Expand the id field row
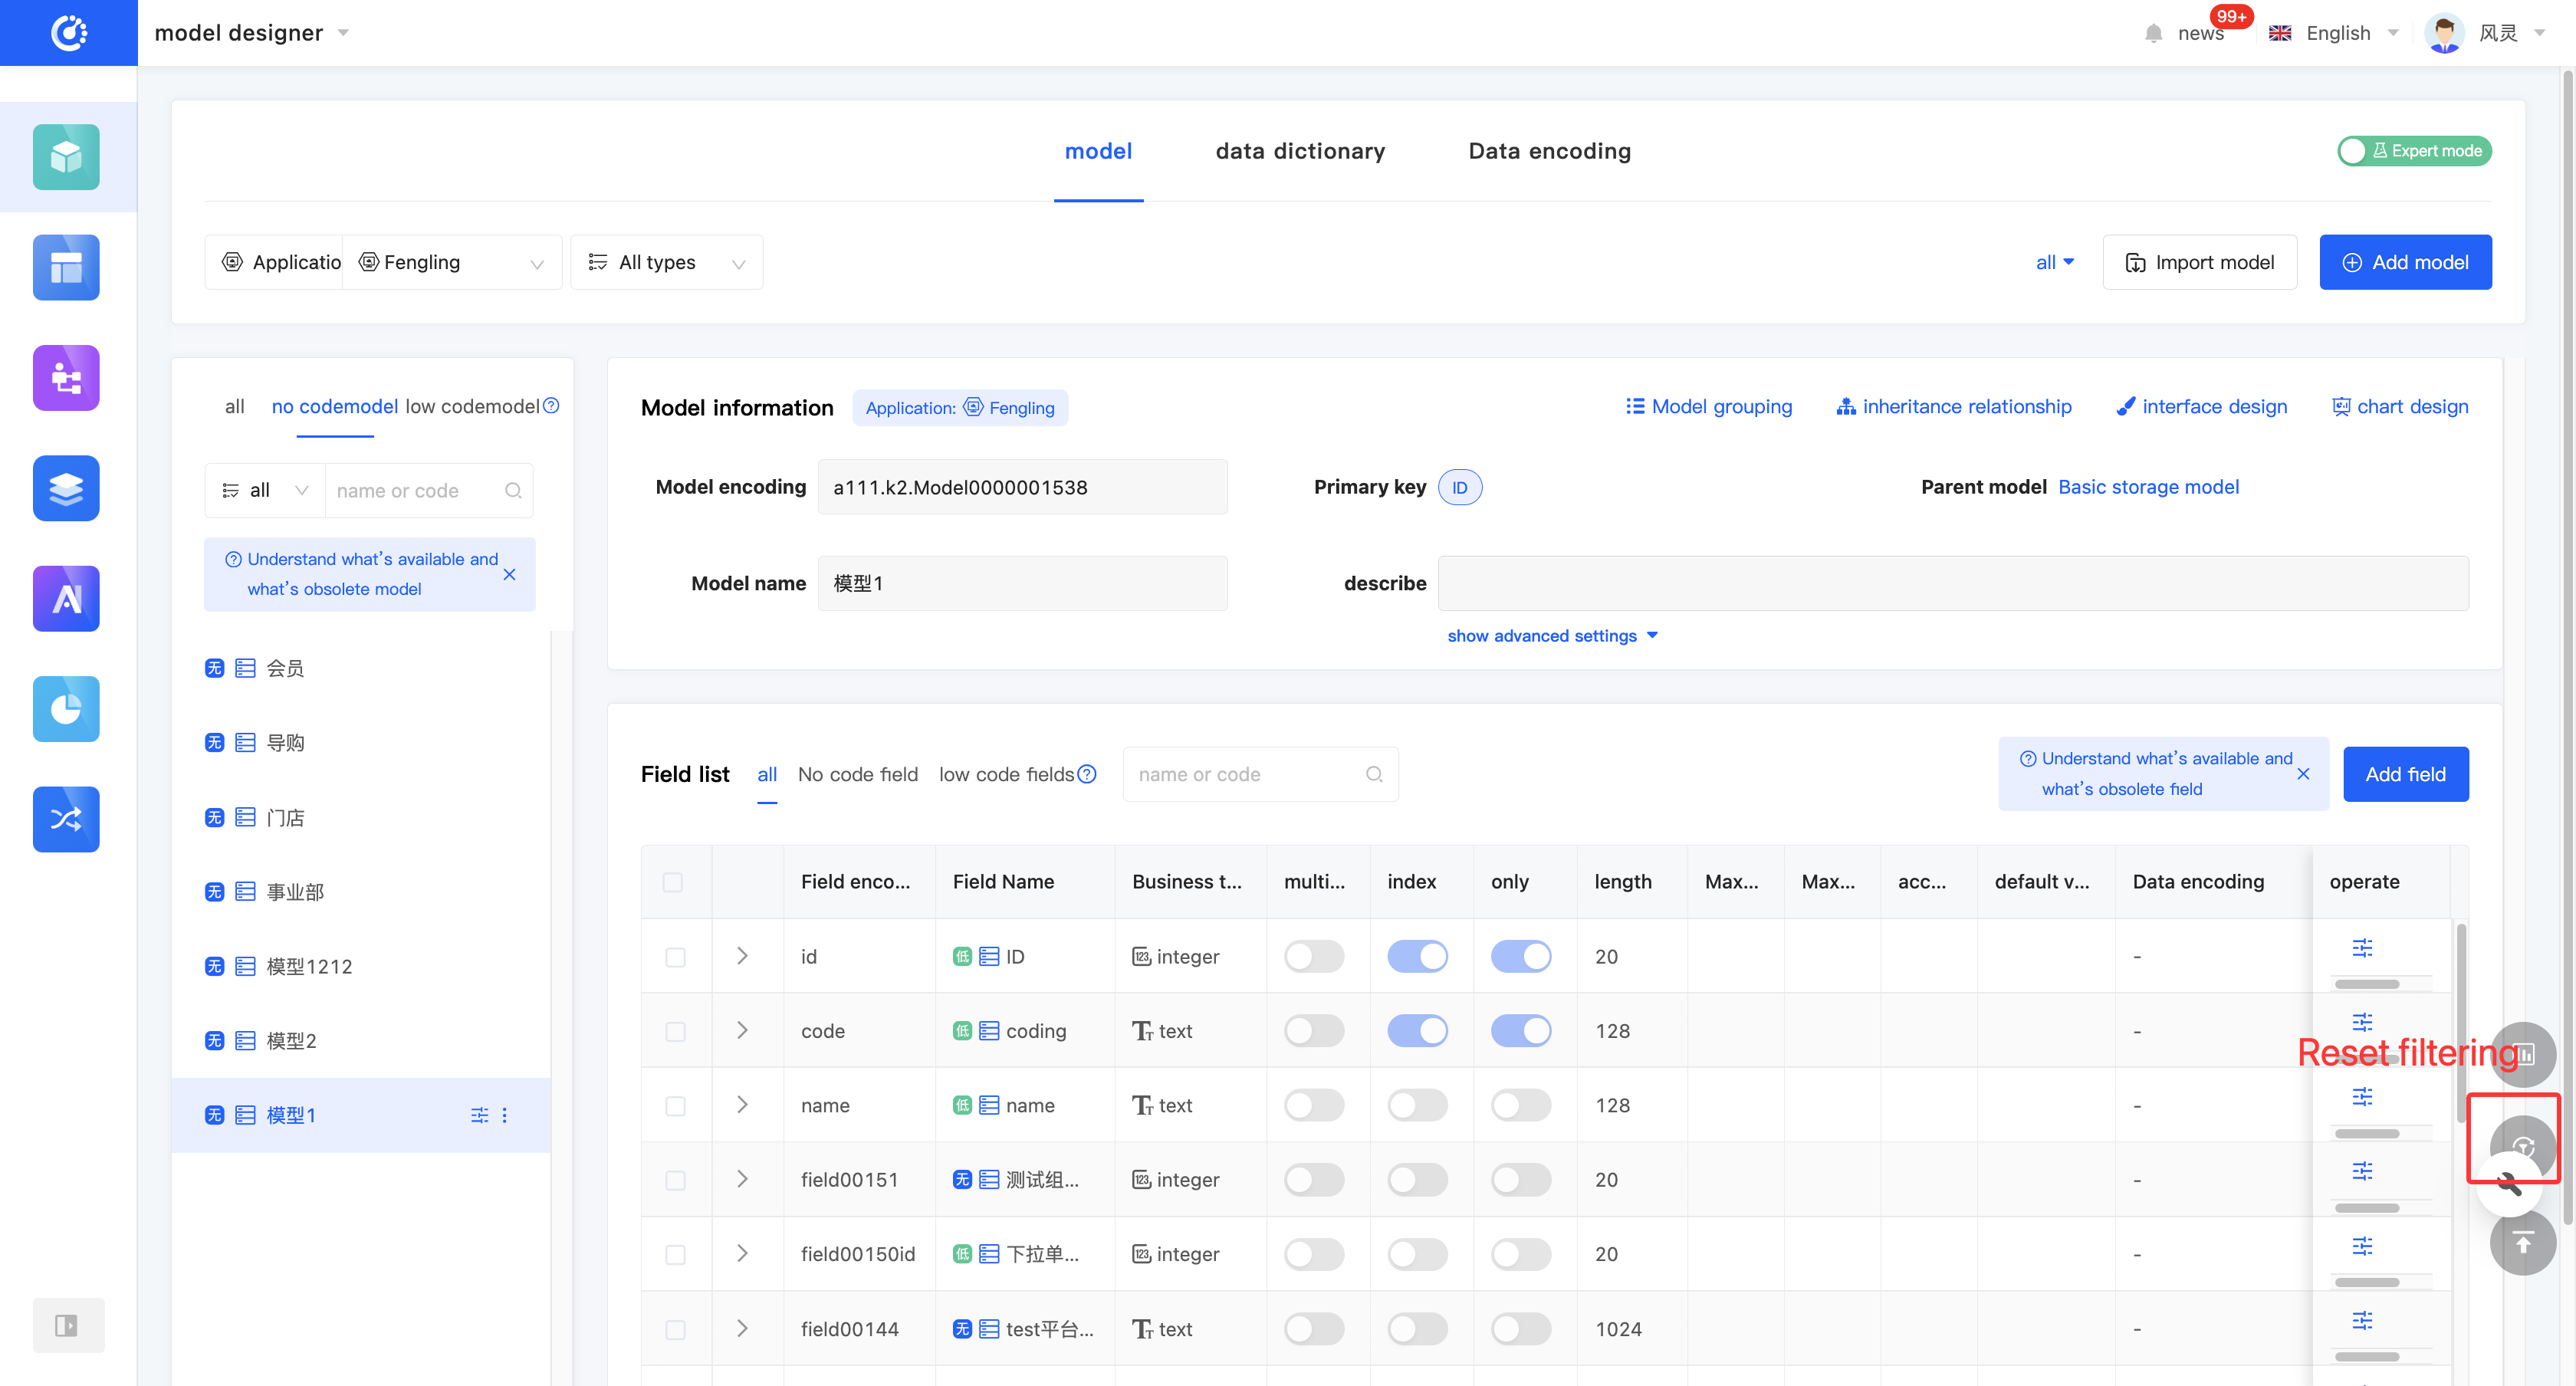2576x1386 pixels. click(x=742, y=956)
